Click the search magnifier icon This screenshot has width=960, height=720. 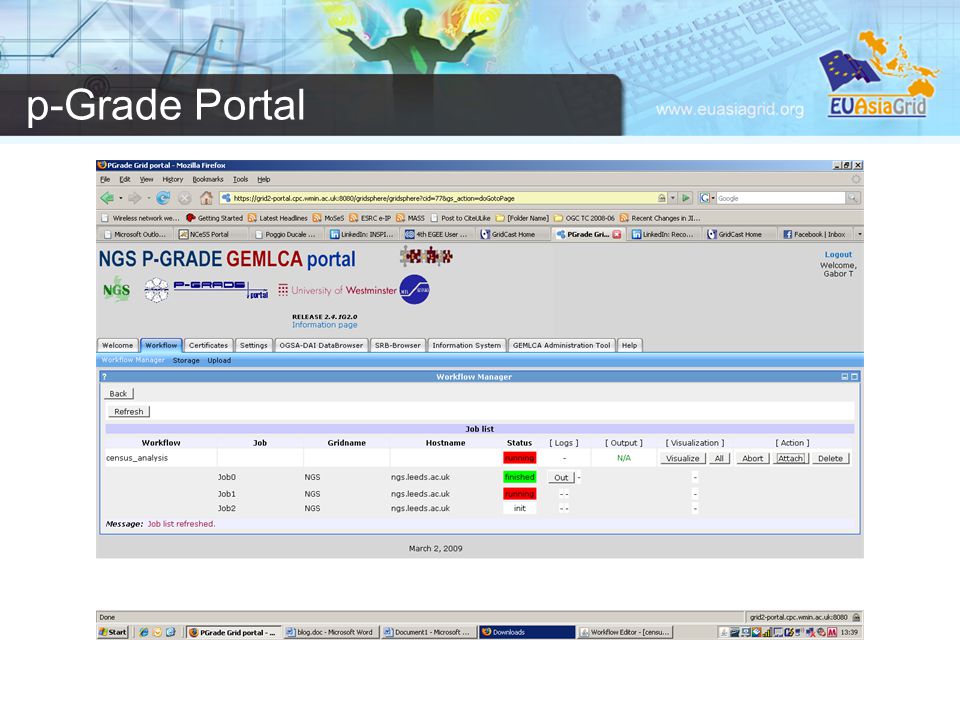coord(852,198)
